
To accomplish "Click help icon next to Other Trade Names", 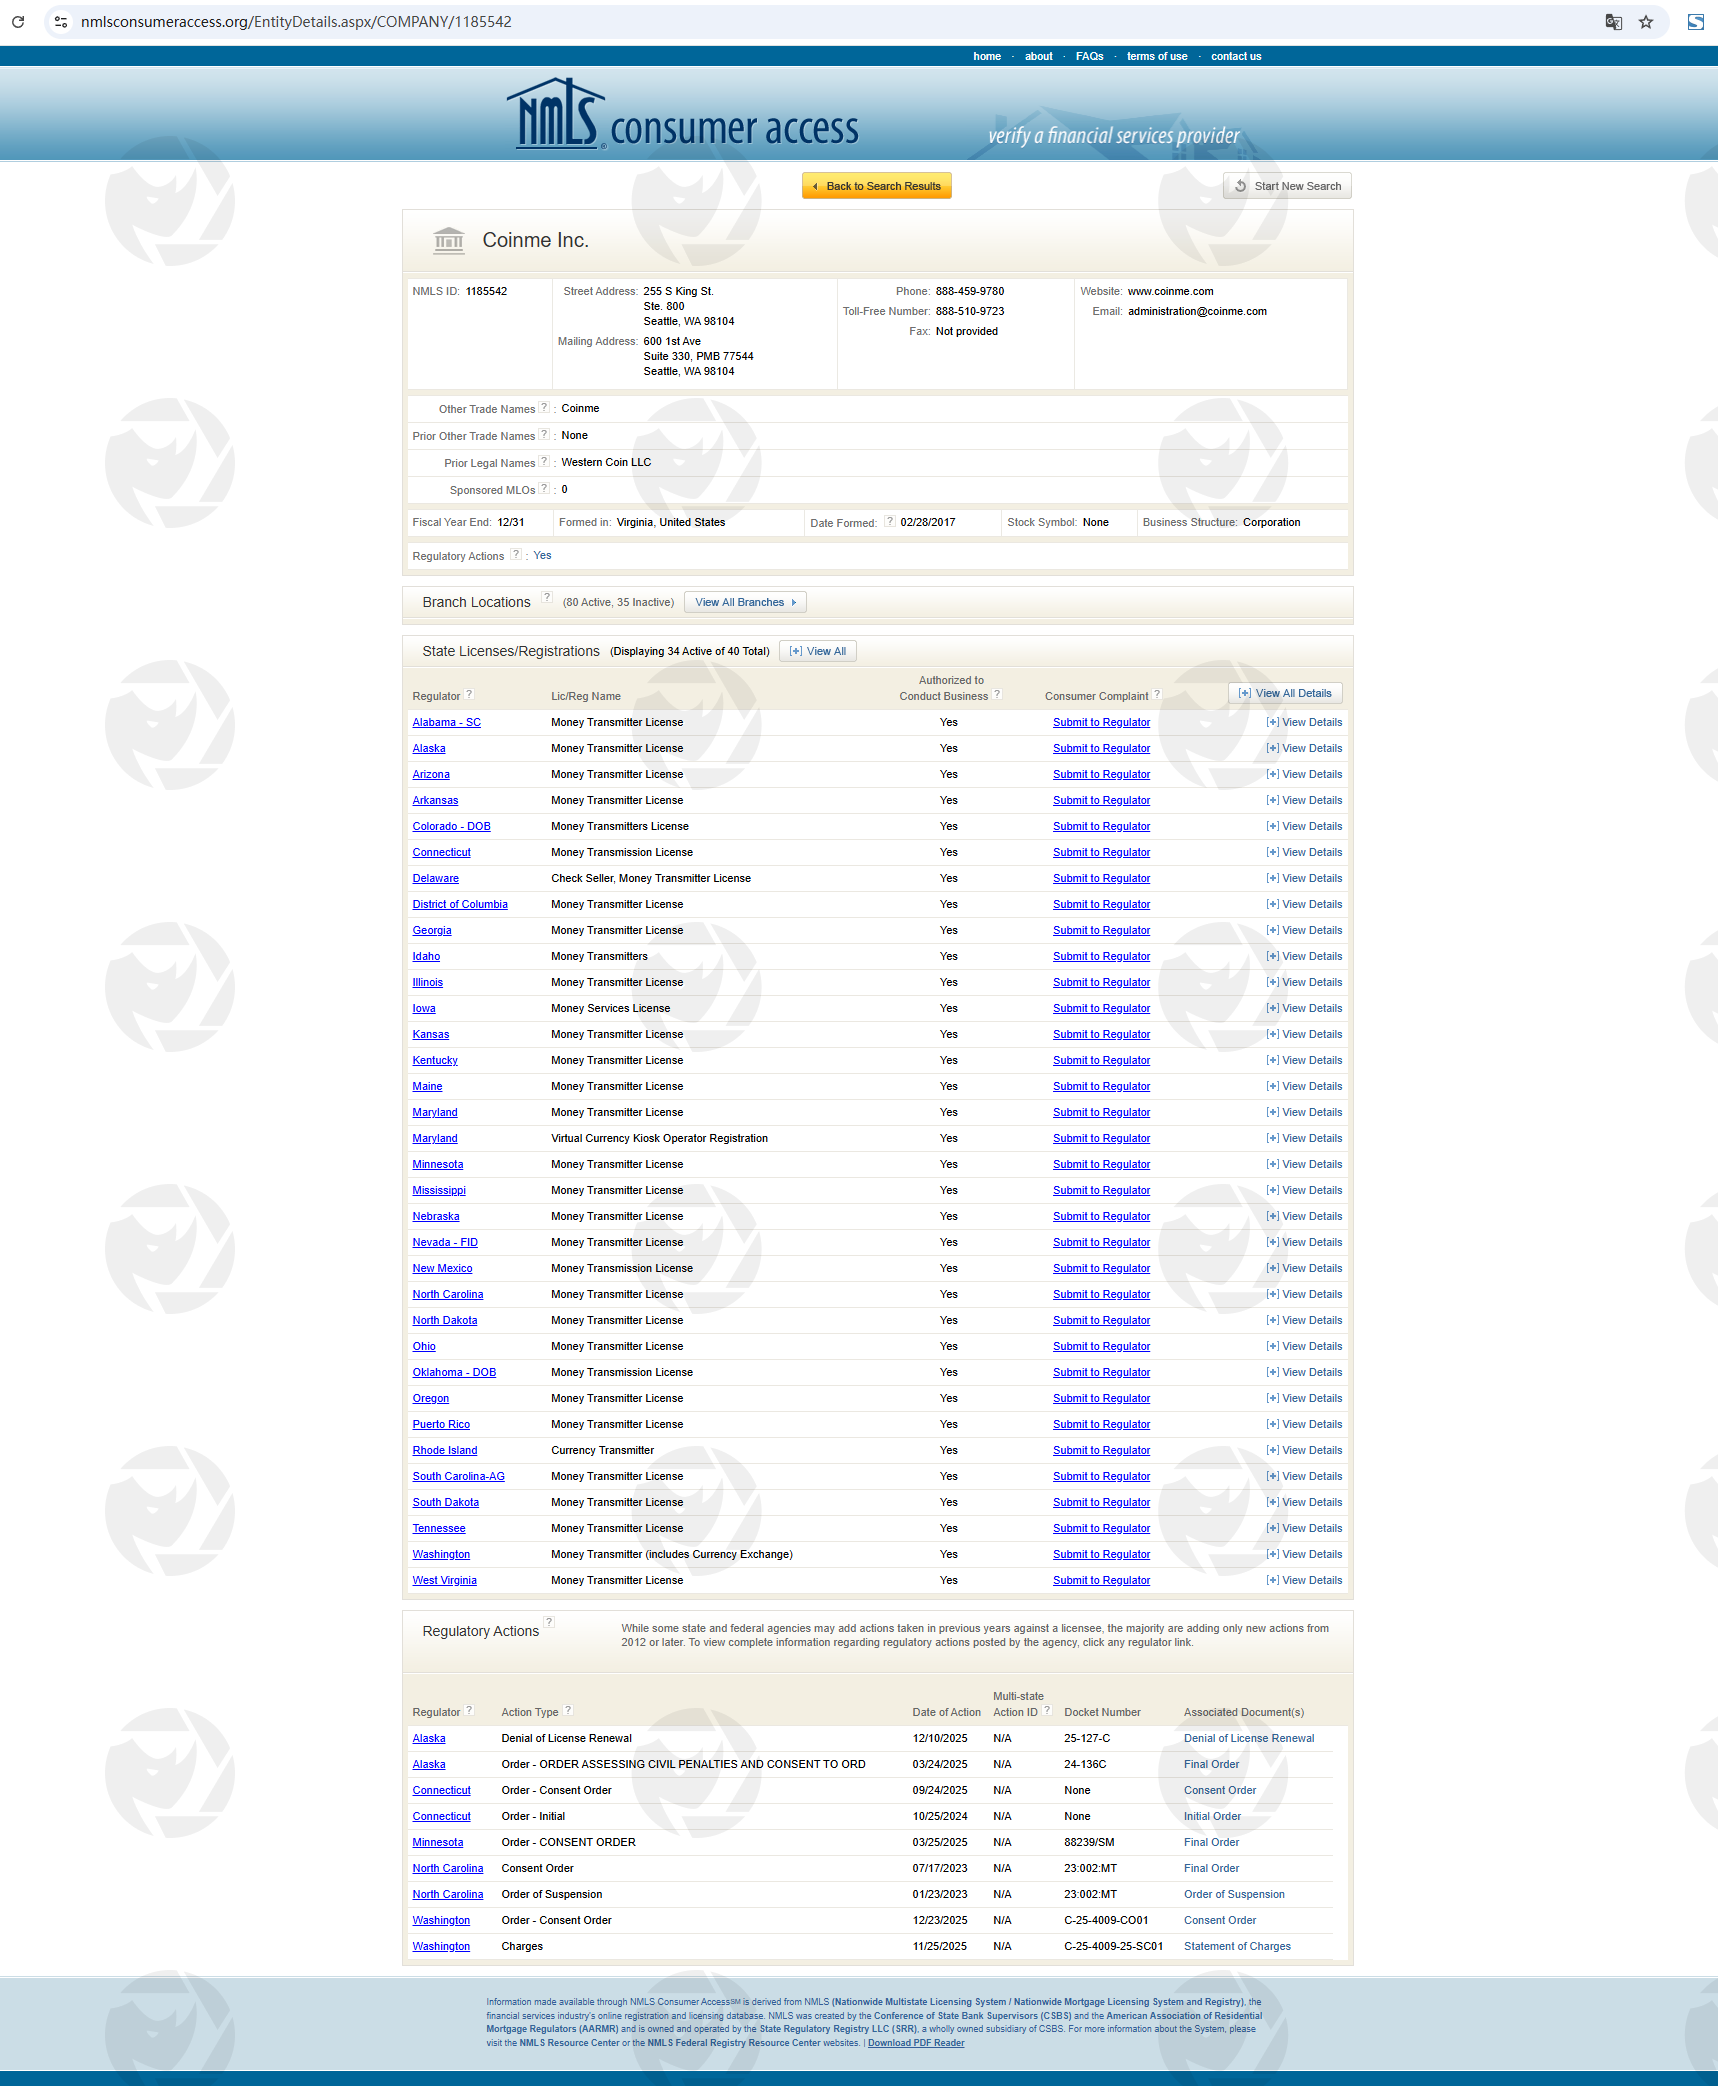I will click(x=544, y=408).
